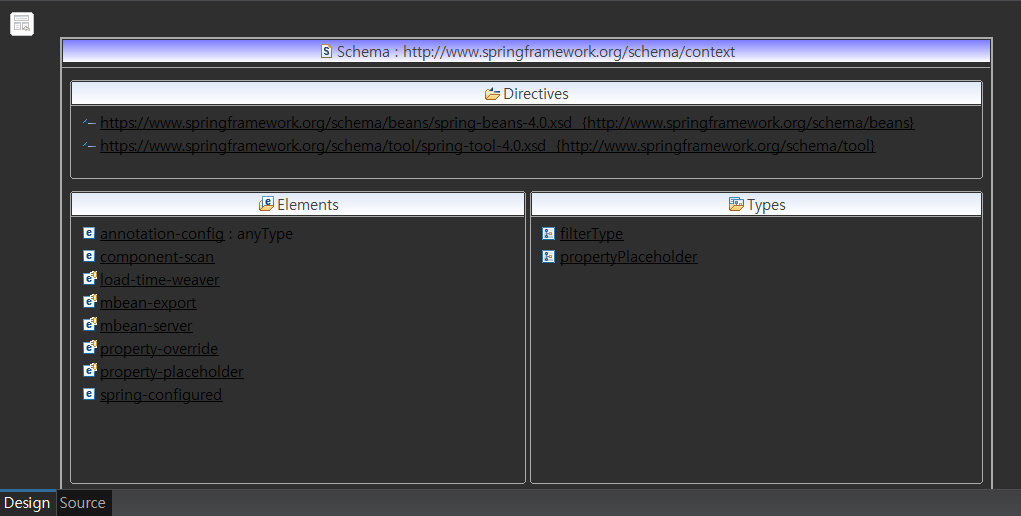Screen dimensions: 1021x516
Task: Open the mbean-server element link
Action: coord(147,325)
